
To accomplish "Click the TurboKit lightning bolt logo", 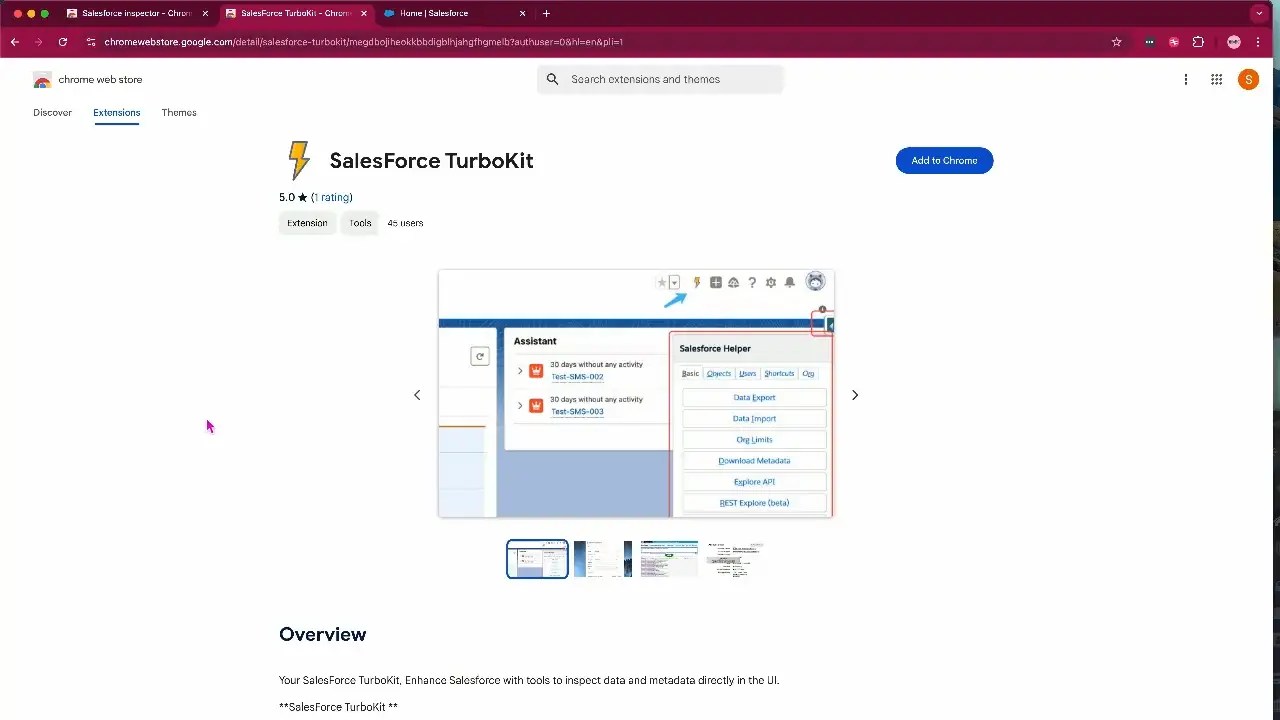I will pyautogui.click(x=299, y=160).
